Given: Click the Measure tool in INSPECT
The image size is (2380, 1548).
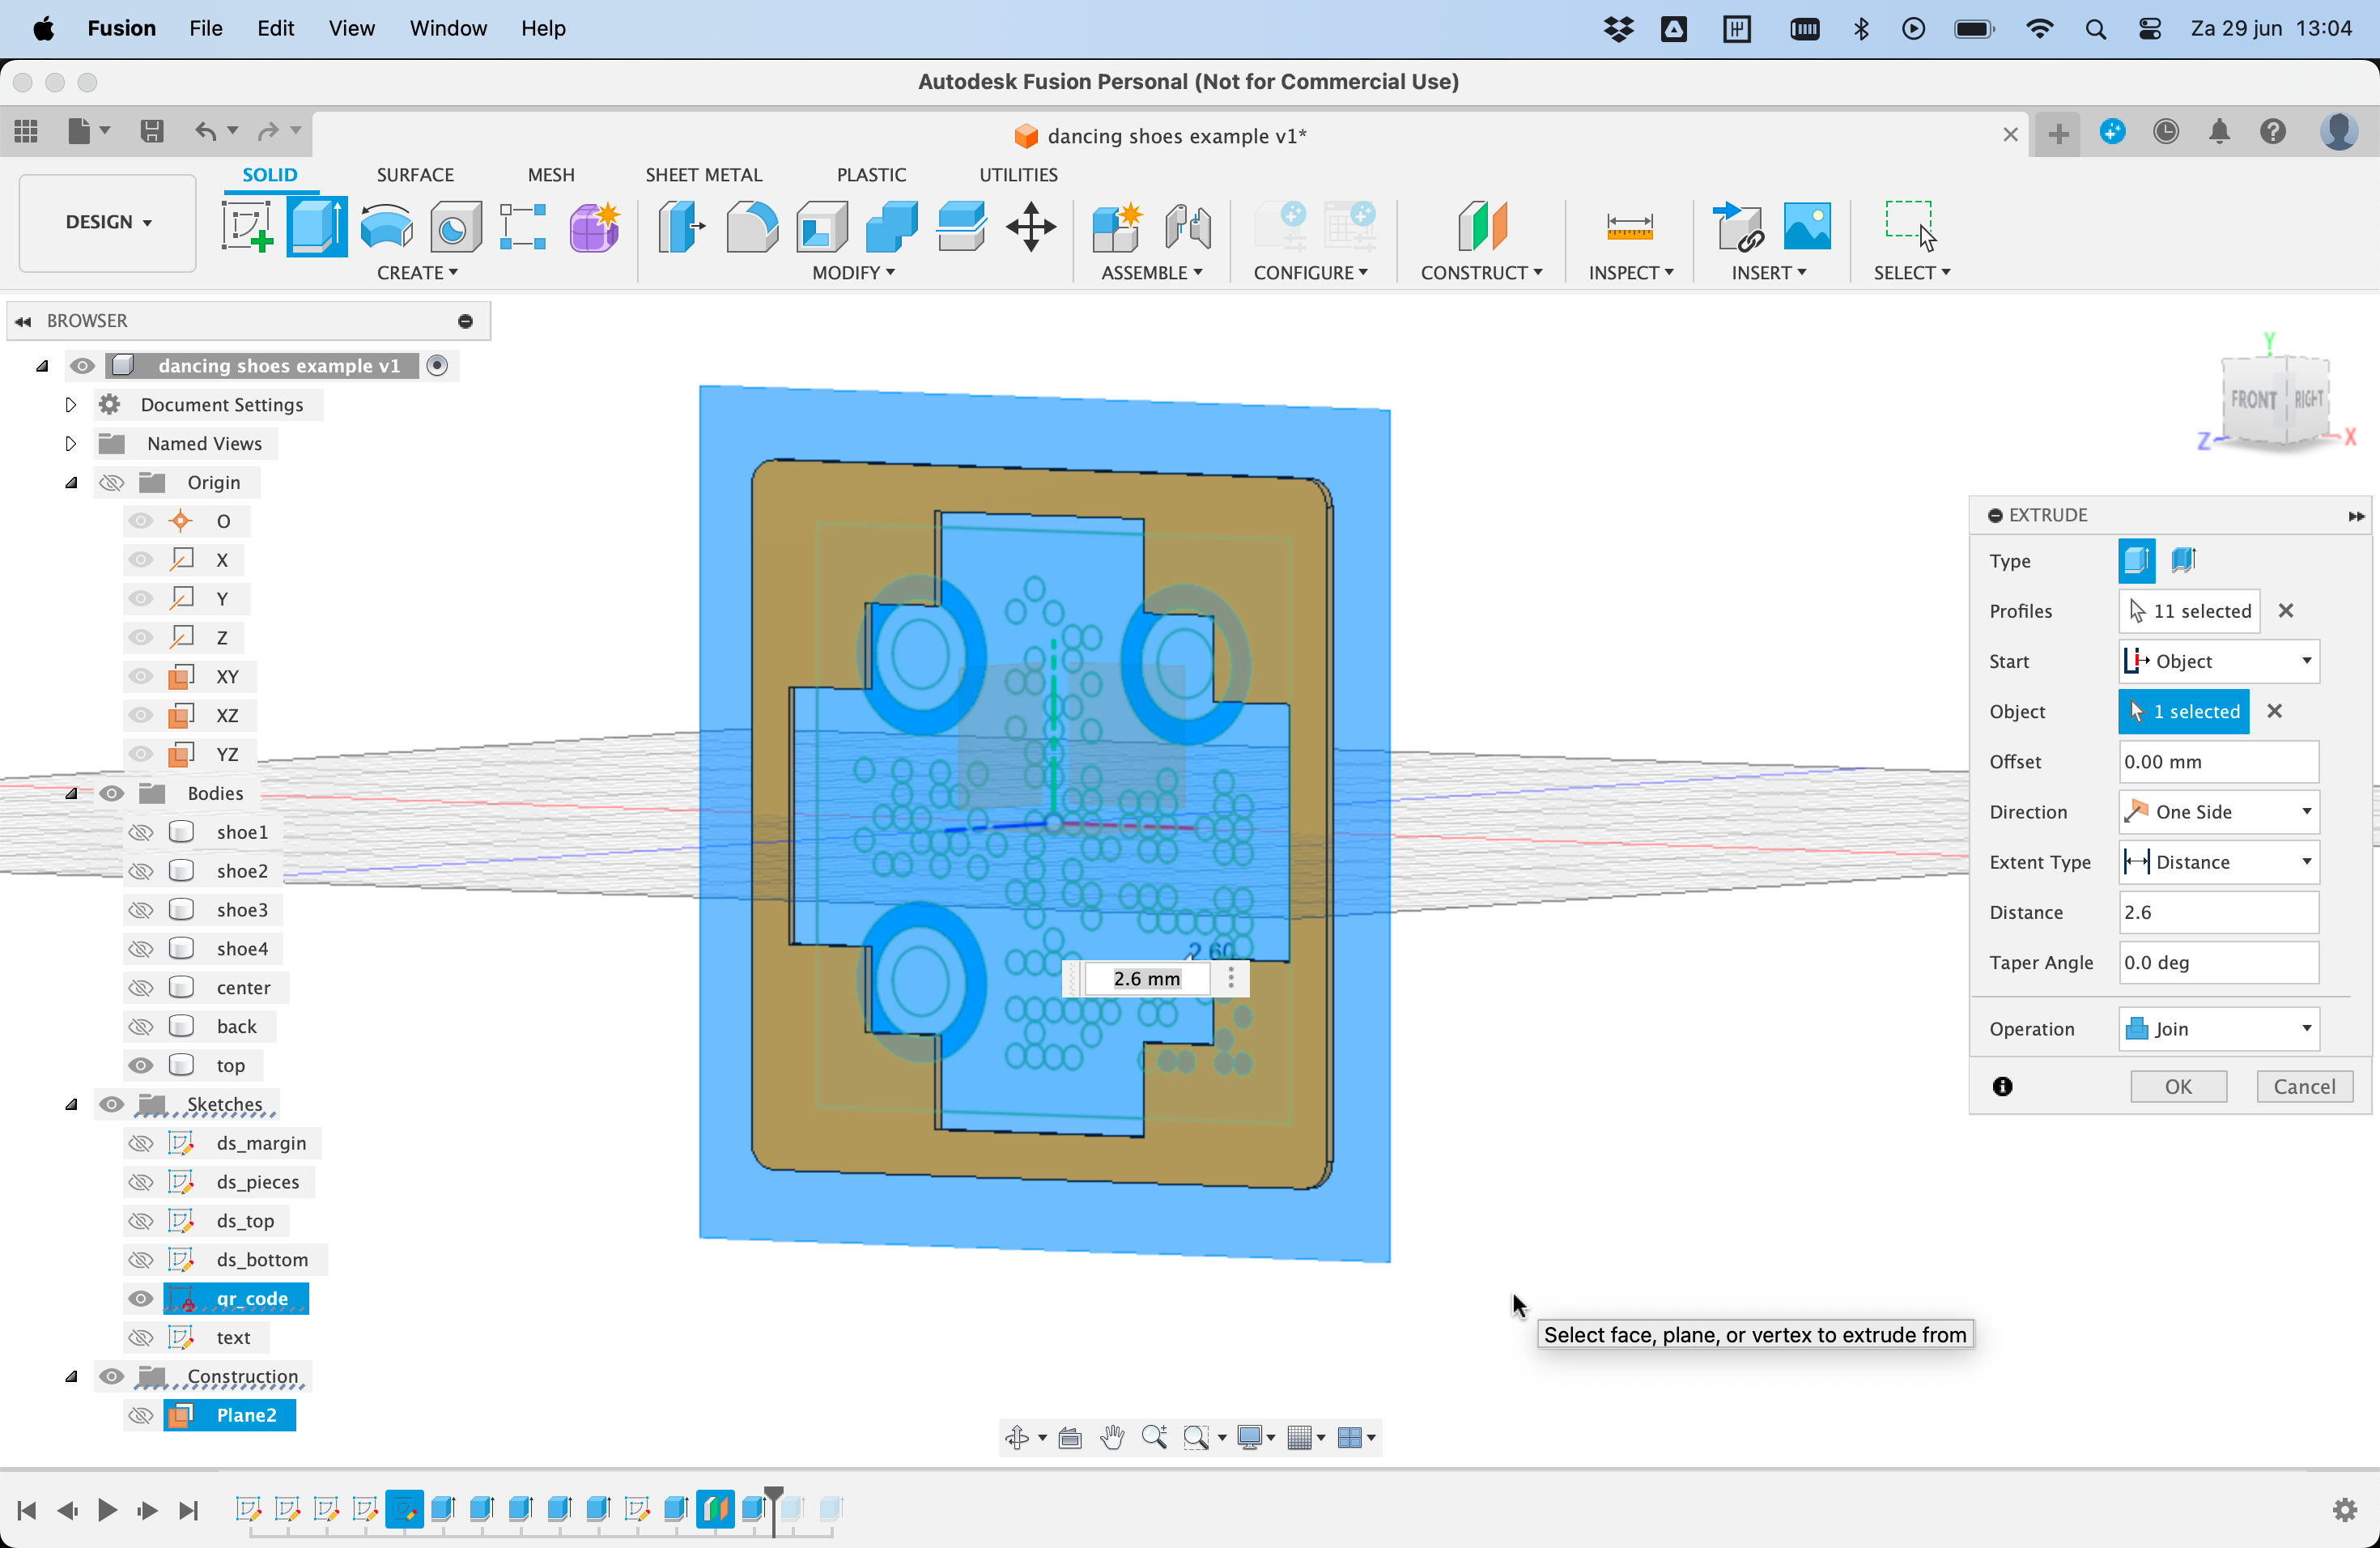Looking at the screenshot, I should point(1627,224).
